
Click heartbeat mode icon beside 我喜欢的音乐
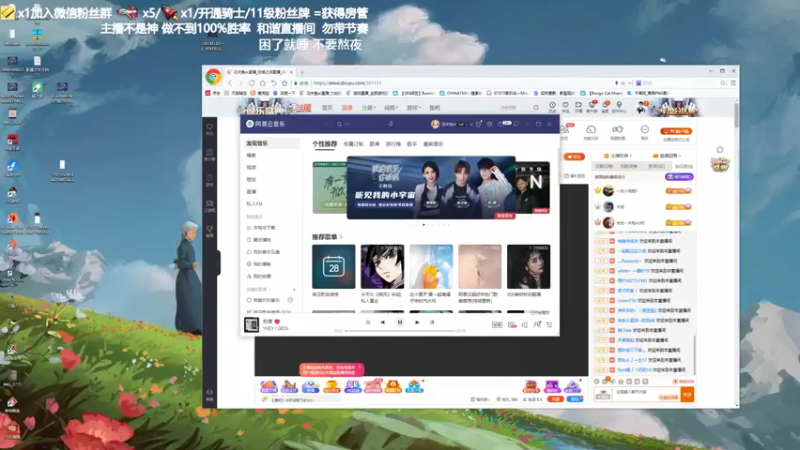tap(290, 300)
